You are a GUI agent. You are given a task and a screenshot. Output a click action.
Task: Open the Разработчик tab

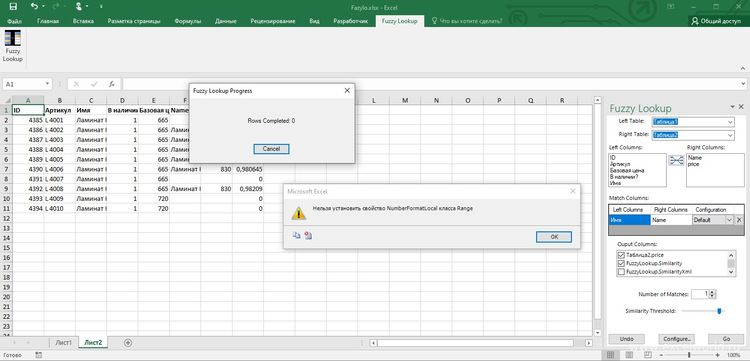tap(351, 21)
